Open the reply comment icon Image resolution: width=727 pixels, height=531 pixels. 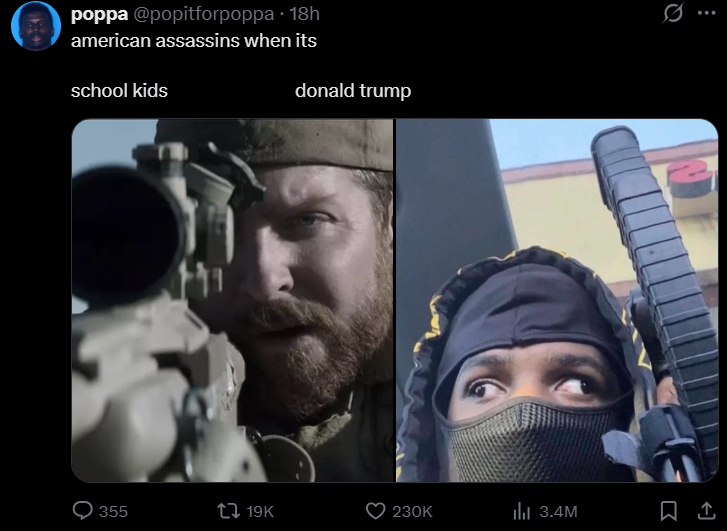click(x=83, y=511)
